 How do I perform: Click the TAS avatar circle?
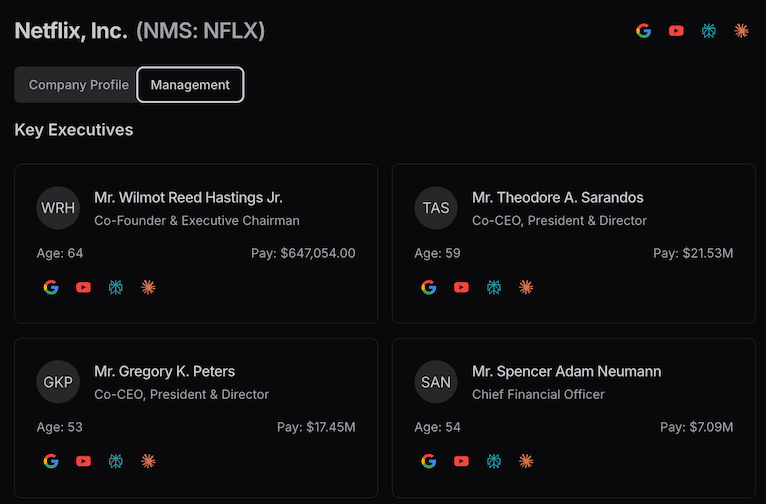(x=436, y=208)
